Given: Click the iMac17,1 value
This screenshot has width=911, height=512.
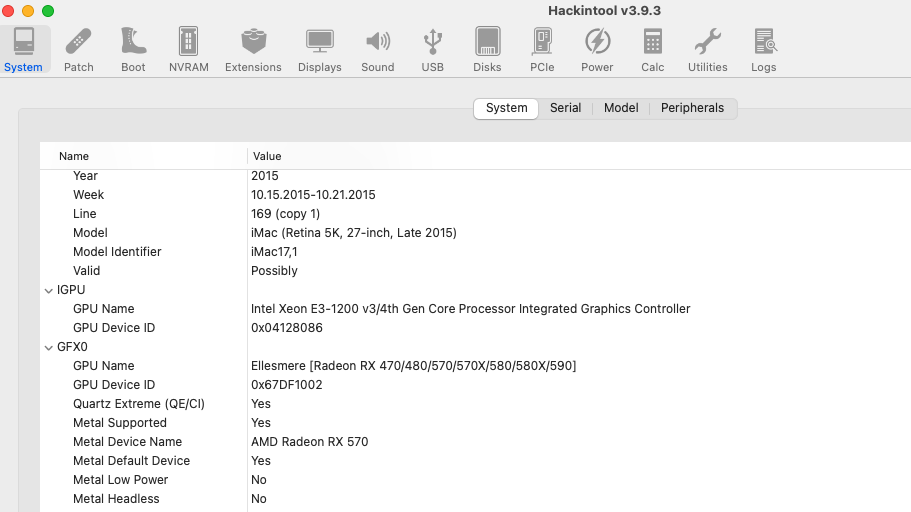Looking at the screenshot, I should tap(274, 252).
